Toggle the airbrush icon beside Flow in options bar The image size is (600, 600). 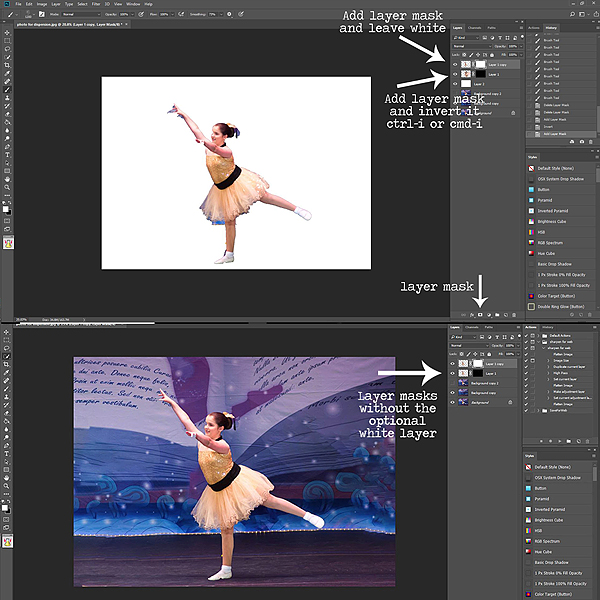[181, 15]
